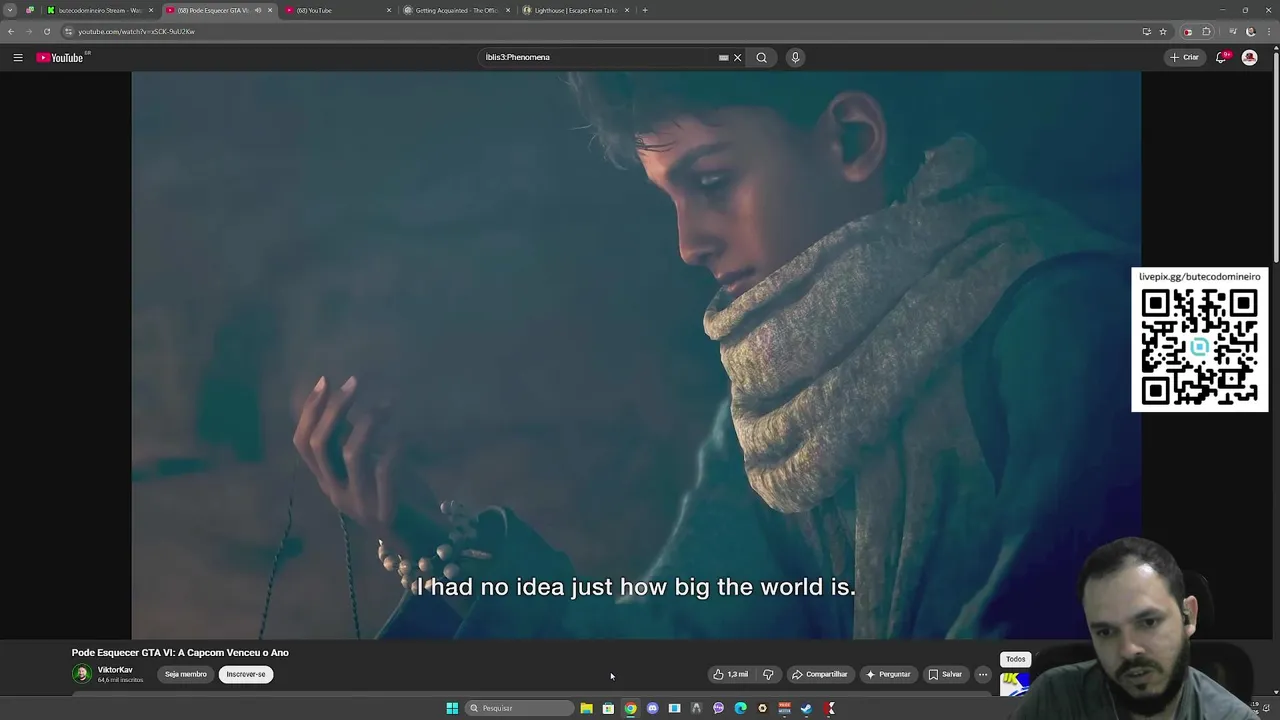Bookmark this page with the star
The image size is (1280, 720).
point(1163,31)
